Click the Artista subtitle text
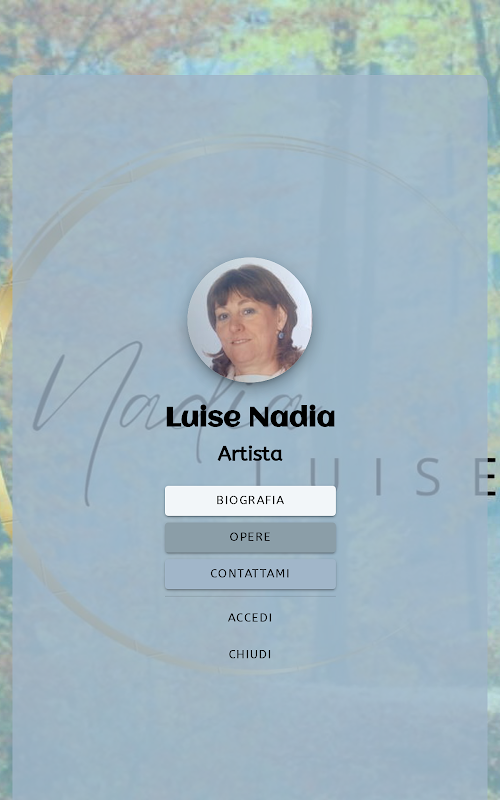Viewport: 500px width, 800px height. pos(250,453)
